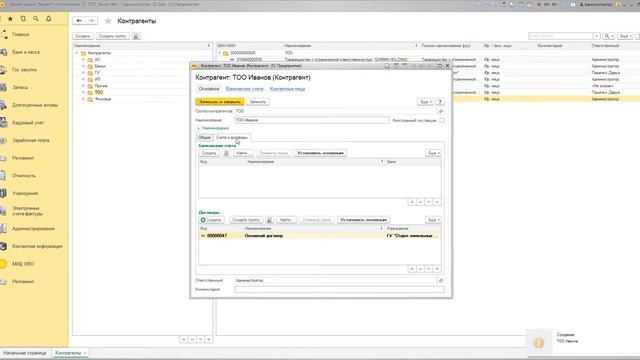Screen dimensions: 640x360
Task: Expand the Прочие folder in the tree
Action: (83, 86)
